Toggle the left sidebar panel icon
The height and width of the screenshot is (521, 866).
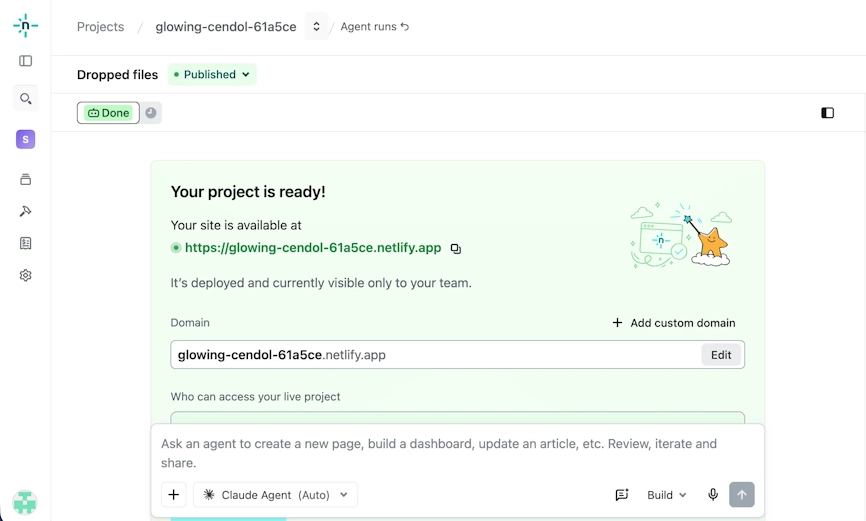[x=25, y=61]
